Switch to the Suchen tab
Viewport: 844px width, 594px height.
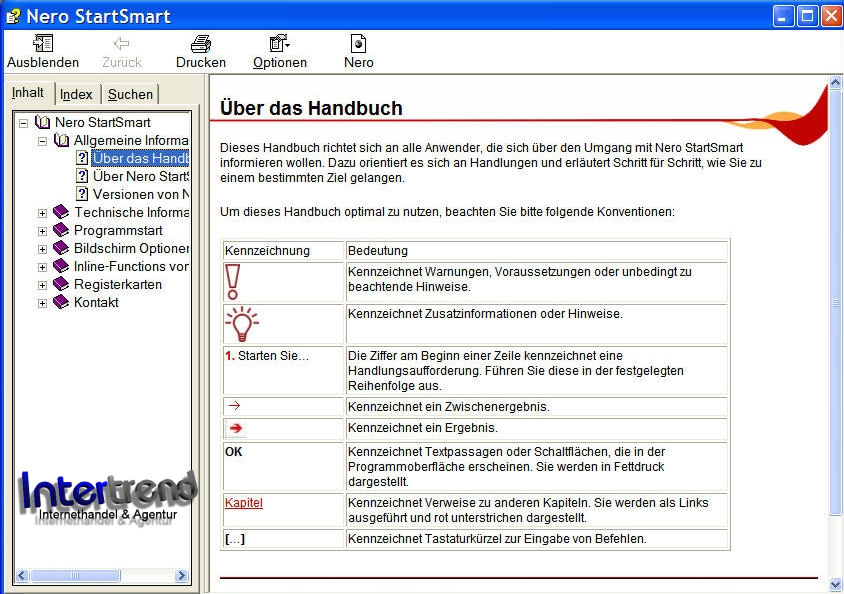coord(130,94)
